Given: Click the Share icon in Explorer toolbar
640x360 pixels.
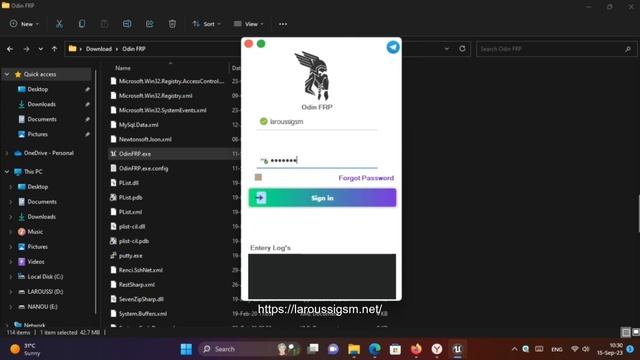Looking at the screenshot, I should pos(150,24).
